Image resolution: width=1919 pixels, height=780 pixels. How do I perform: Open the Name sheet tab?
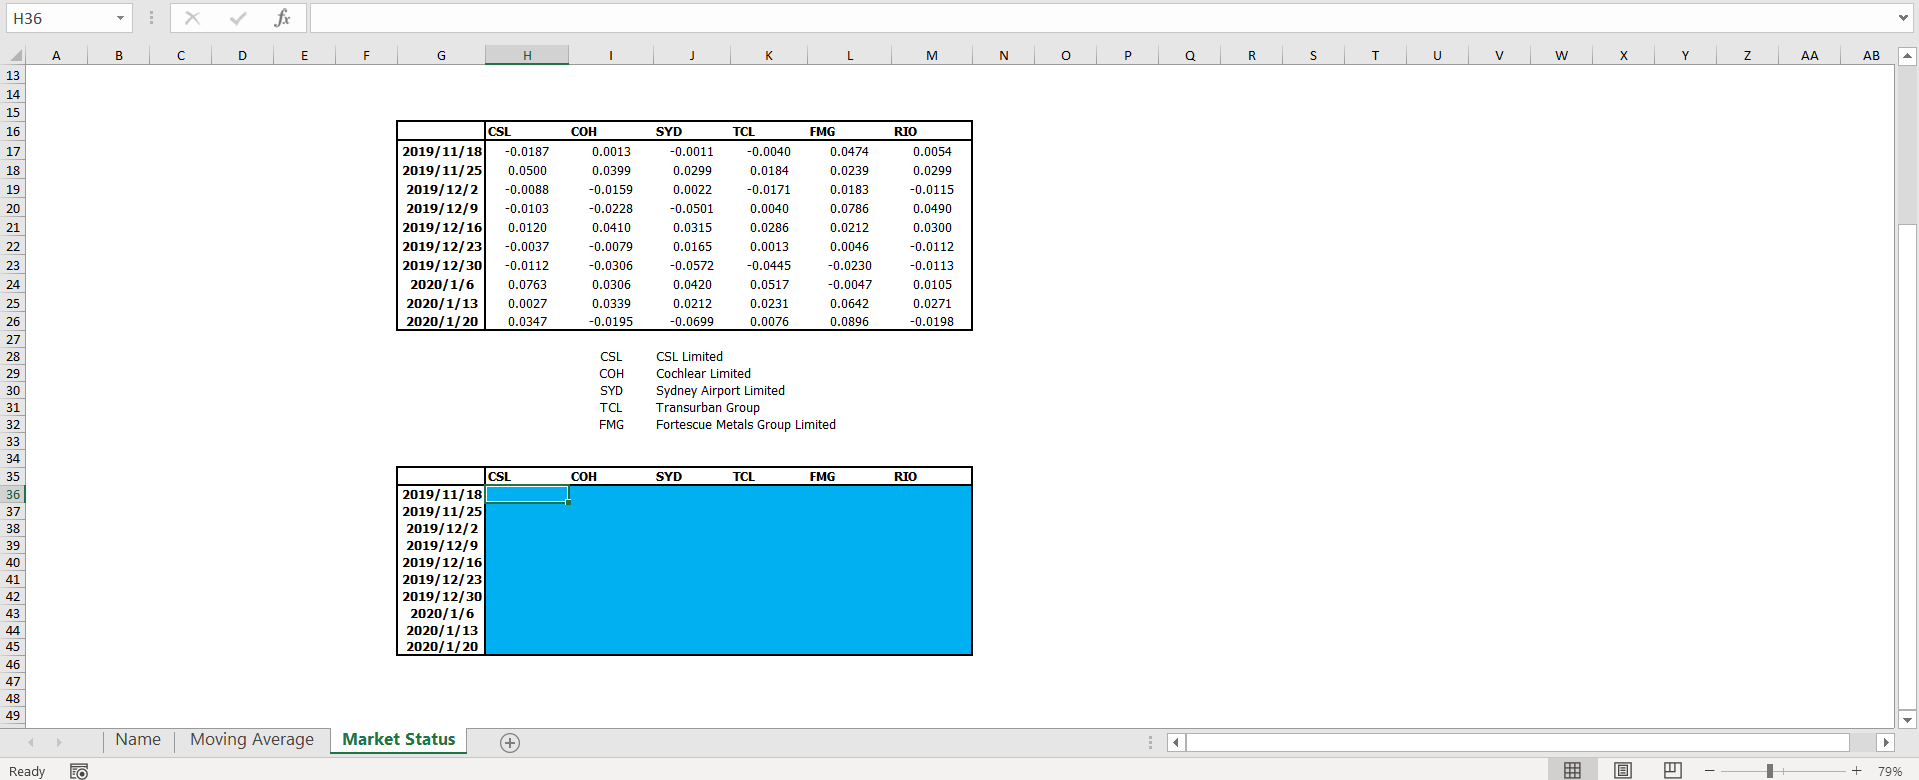(x=138, y=740)
